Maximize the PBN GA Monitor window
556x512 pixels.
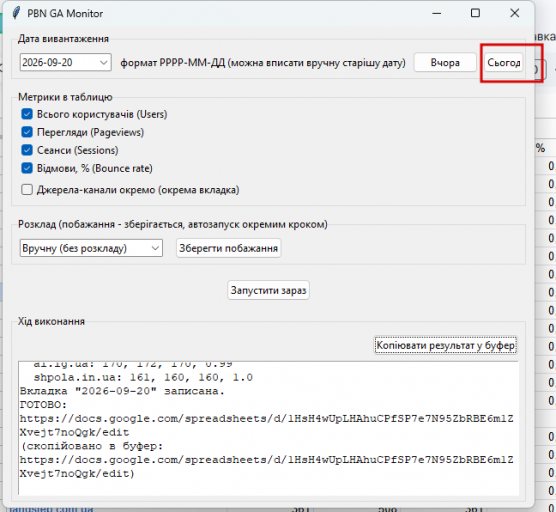coord(476,13)
